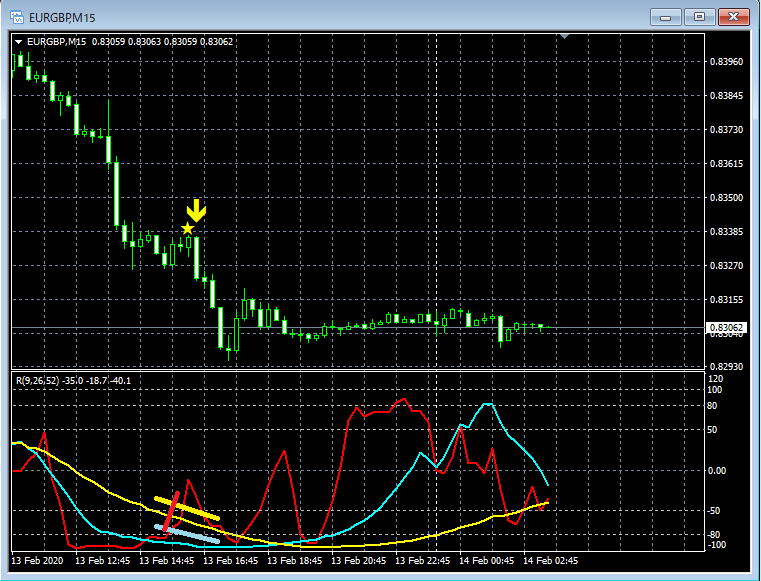Maximize the EURGBP,M15 chart window

[699, 17]
